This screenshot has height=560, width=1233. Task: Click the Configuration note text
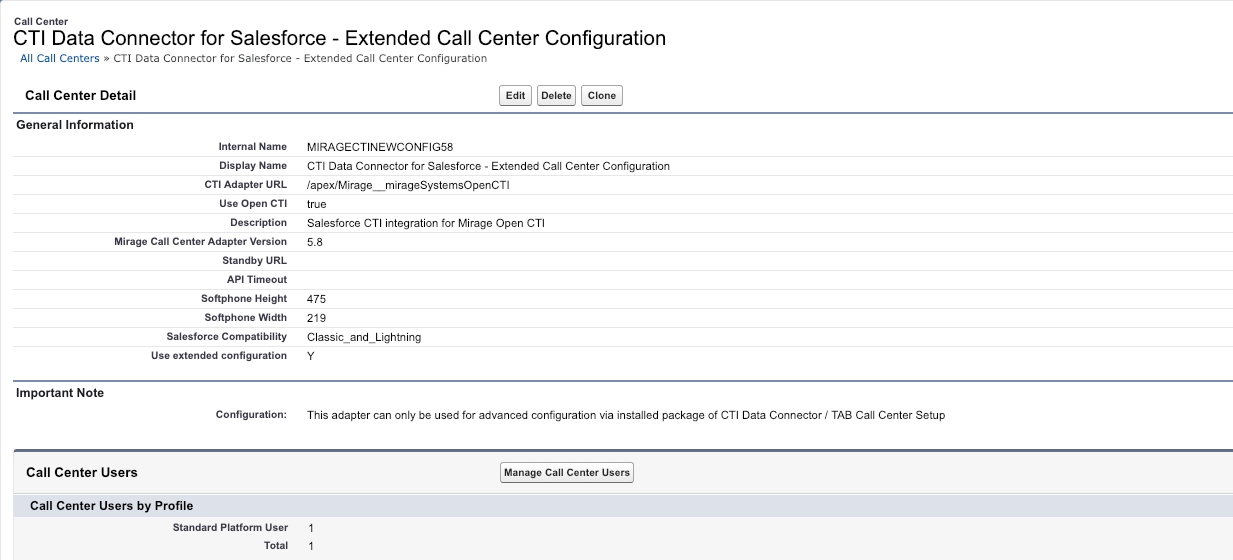[x=626, y=415]
